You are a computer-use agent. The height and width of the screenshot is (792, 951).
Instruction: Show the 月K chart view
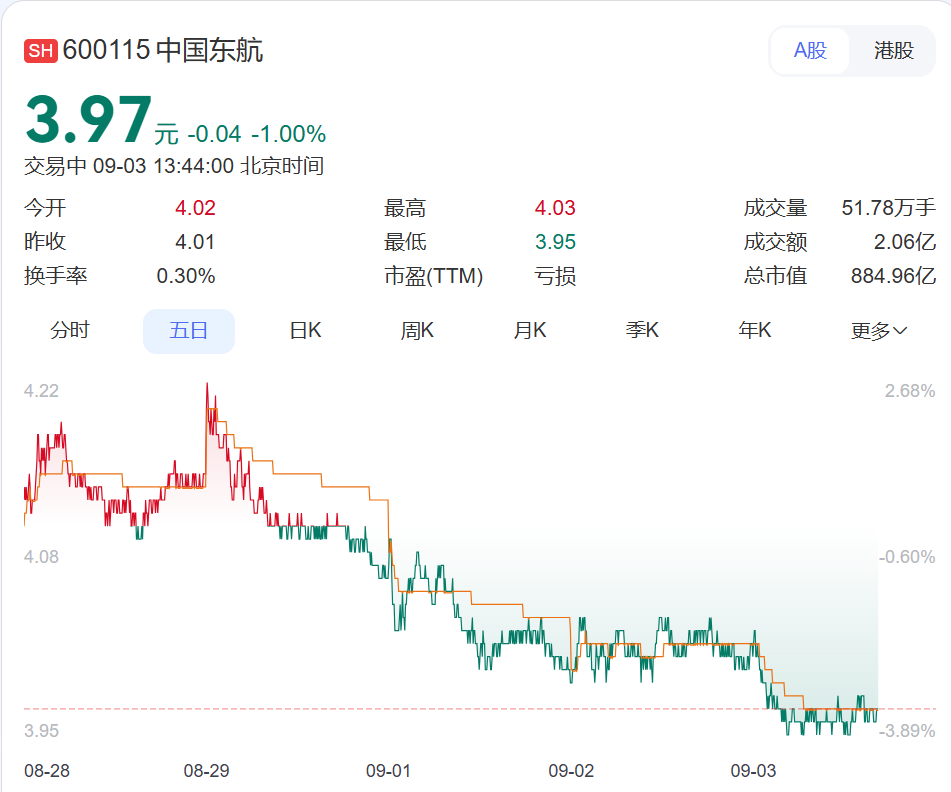530,331
